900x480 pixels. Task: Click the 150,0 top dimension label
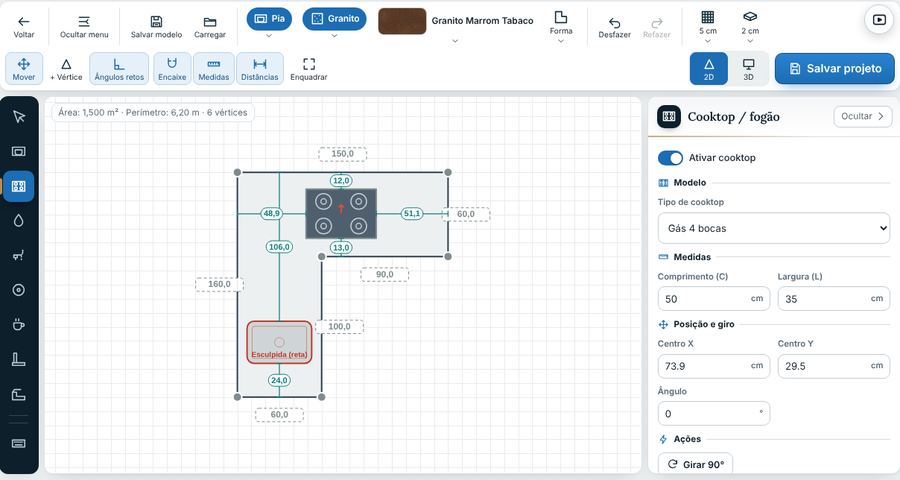point(343,154)
